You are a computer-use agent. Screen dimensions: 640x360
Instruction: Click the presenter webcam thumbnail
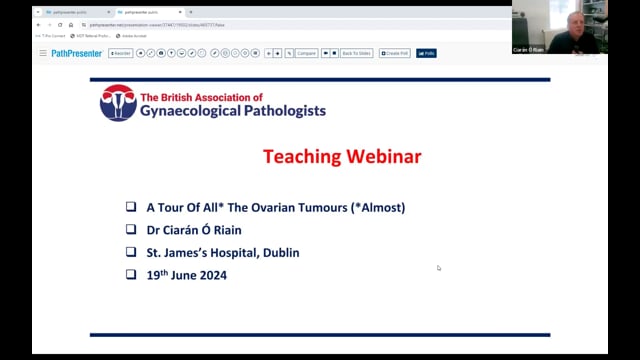click(x=560, y=27)
